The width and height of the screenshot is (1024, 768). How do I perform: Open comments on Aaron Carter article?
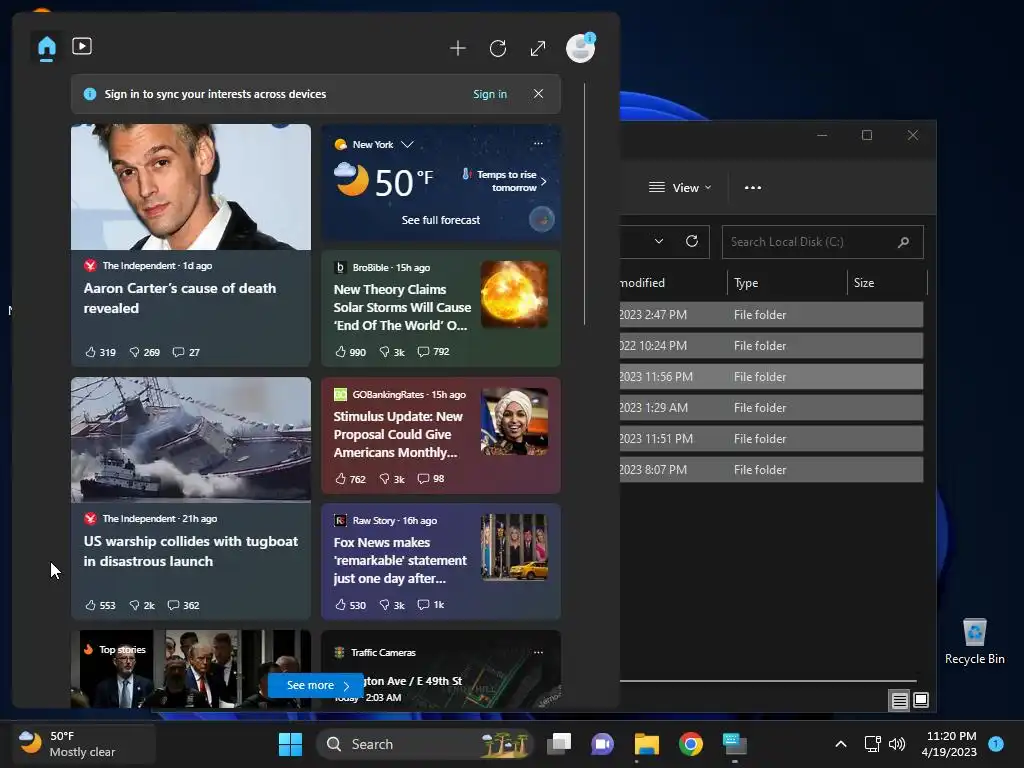pos(185,352)
